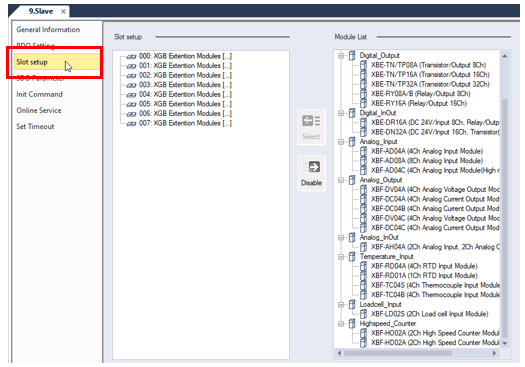Click slot 000 XGB Extention Modules icon

pyautogui.click(x=131, y=57)
